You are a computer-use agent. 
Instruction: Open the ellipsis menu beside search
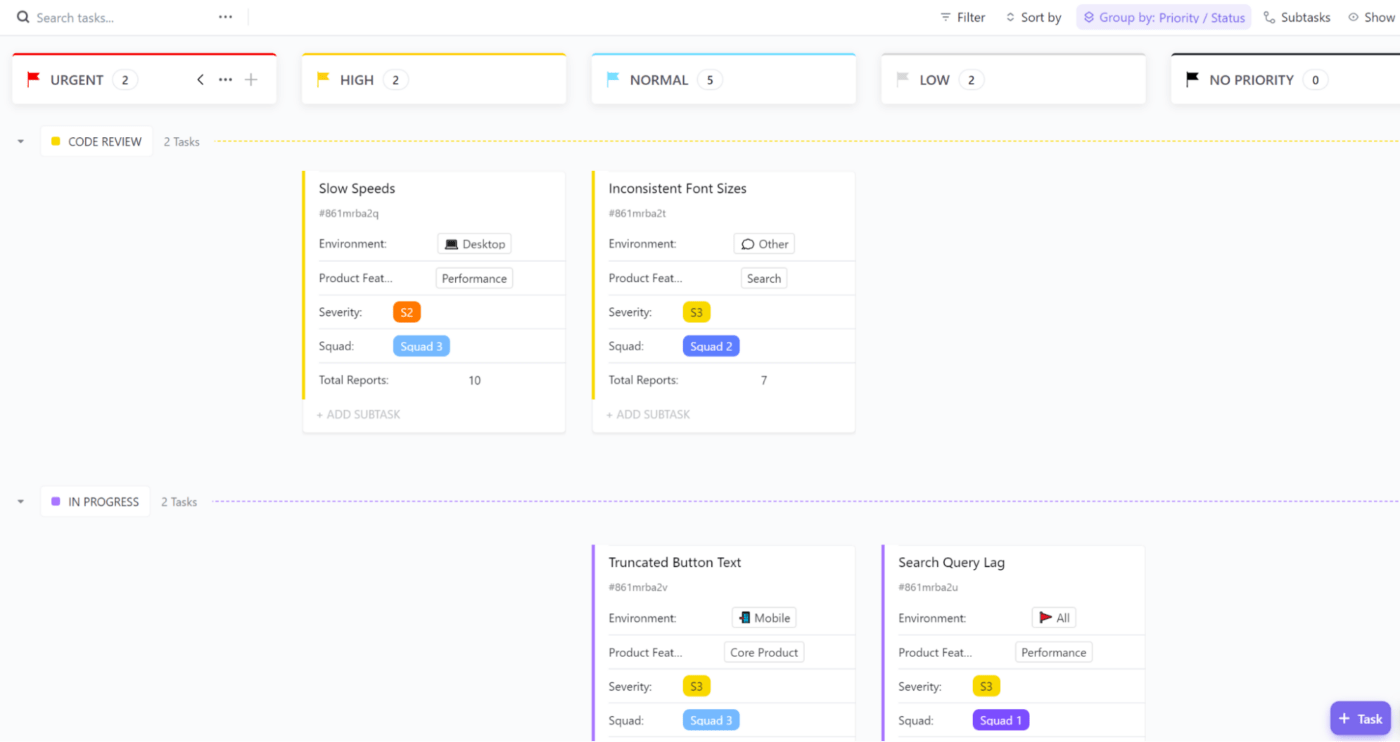click(x=225, y=17)
